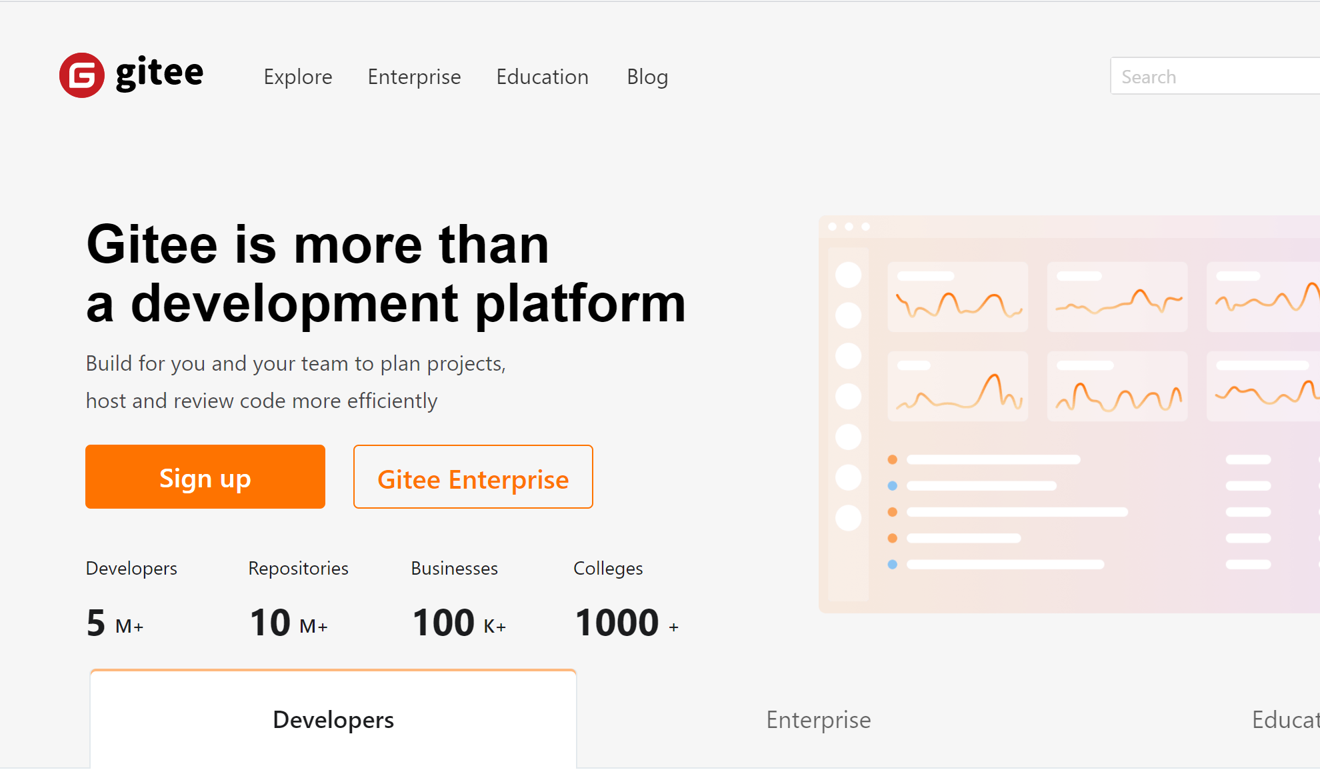
Task: Click the gitee wordmark in the header
Action: (x=159, y=74)
